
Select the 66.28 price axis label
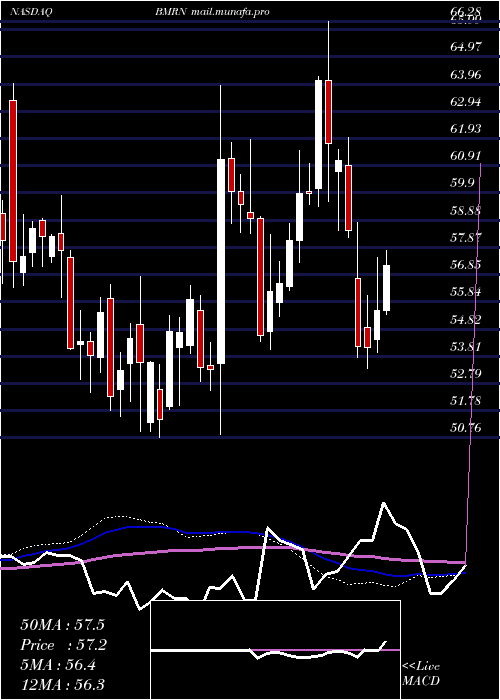[466, 10]
